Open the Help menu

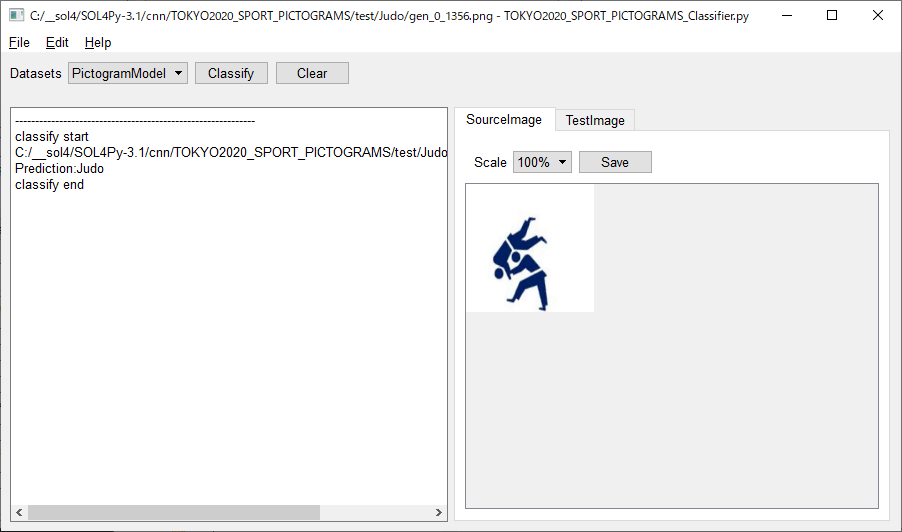pyautogui.click(x=98, y=43)
